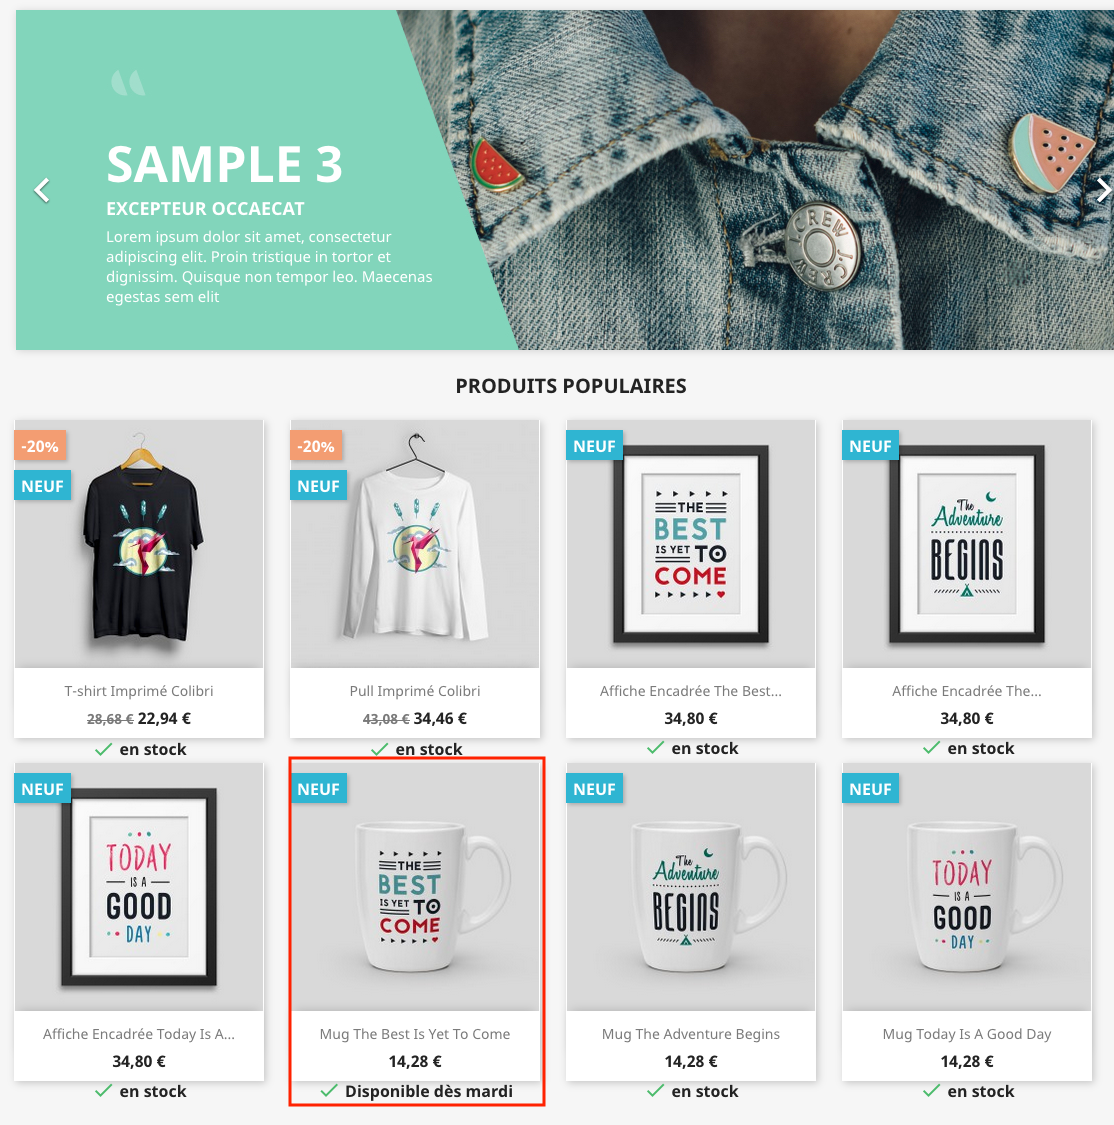
Task: Open the Pull Imprimé Colibri product link
Action: [415, 691]
